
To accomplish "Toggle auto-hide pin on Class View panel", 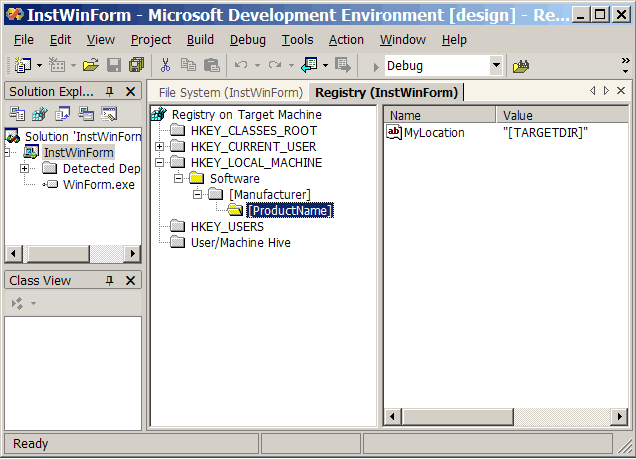I will (x=110, y=281).
